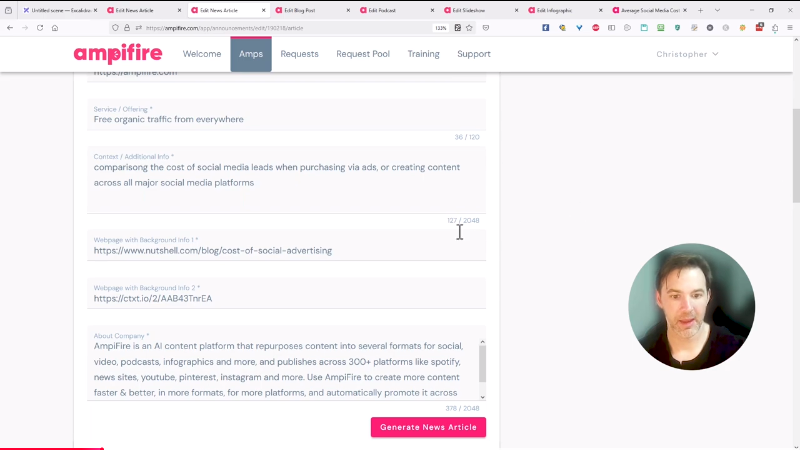Open the red ABP extension icon

coord(595,28)
